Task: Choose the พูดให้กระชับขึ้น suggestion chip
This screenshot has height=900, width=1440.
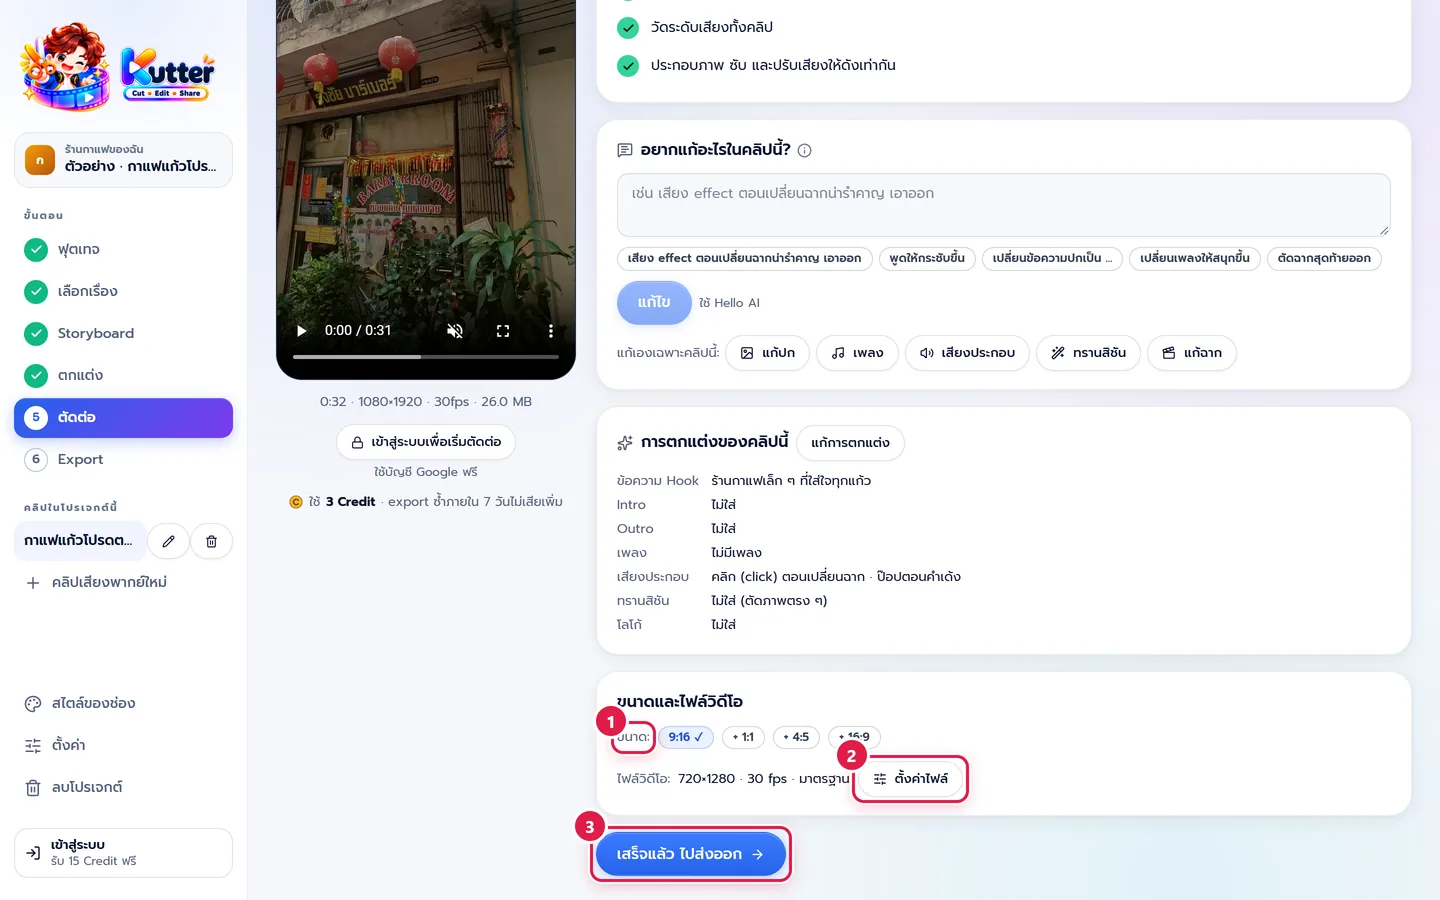Action: pos(927,258)
